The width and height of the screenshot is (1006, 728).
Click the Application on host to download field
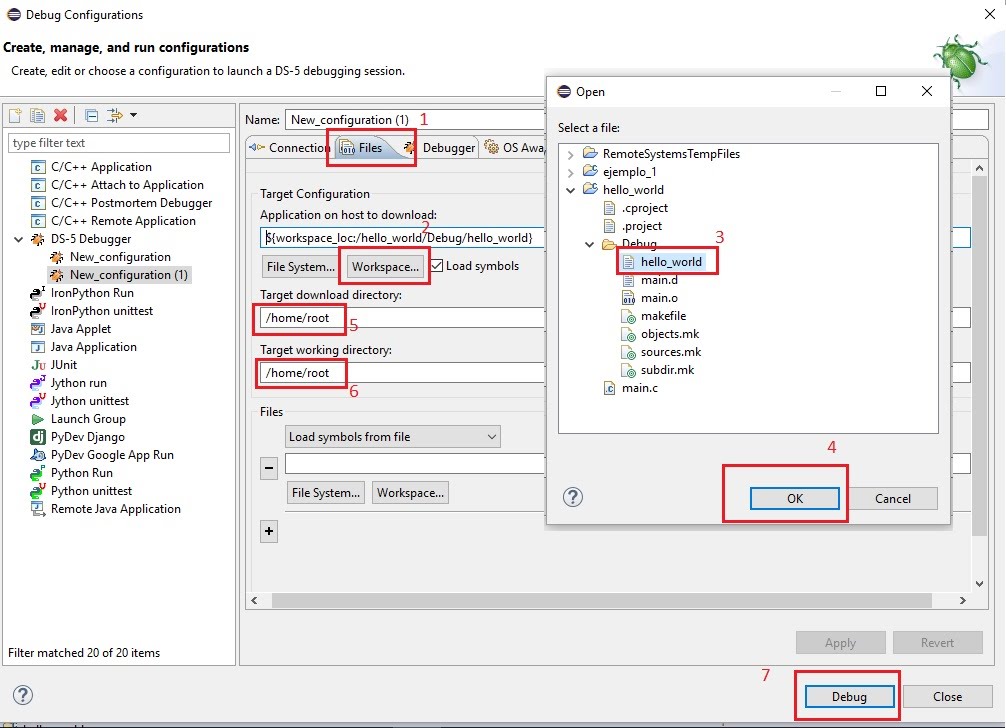click(x=402, y=237)
